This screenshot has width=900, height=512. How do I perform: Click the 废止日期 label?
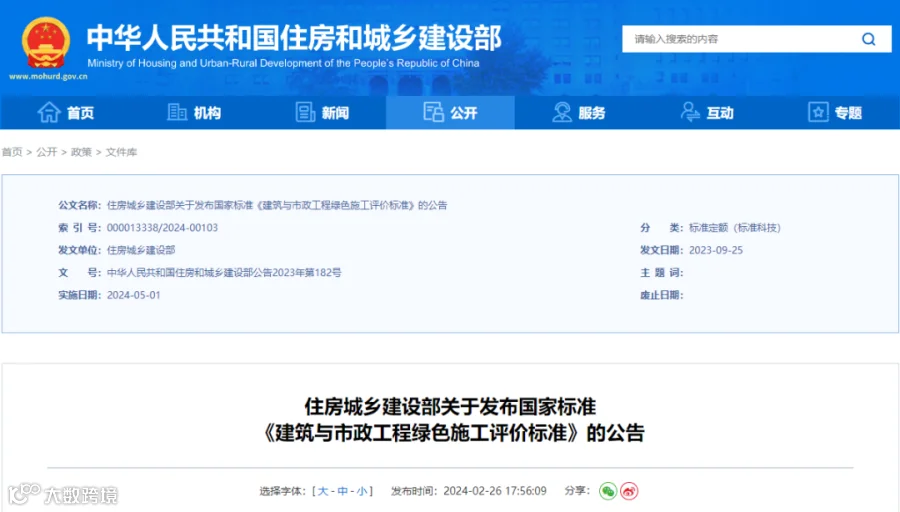tap(661, 295)
